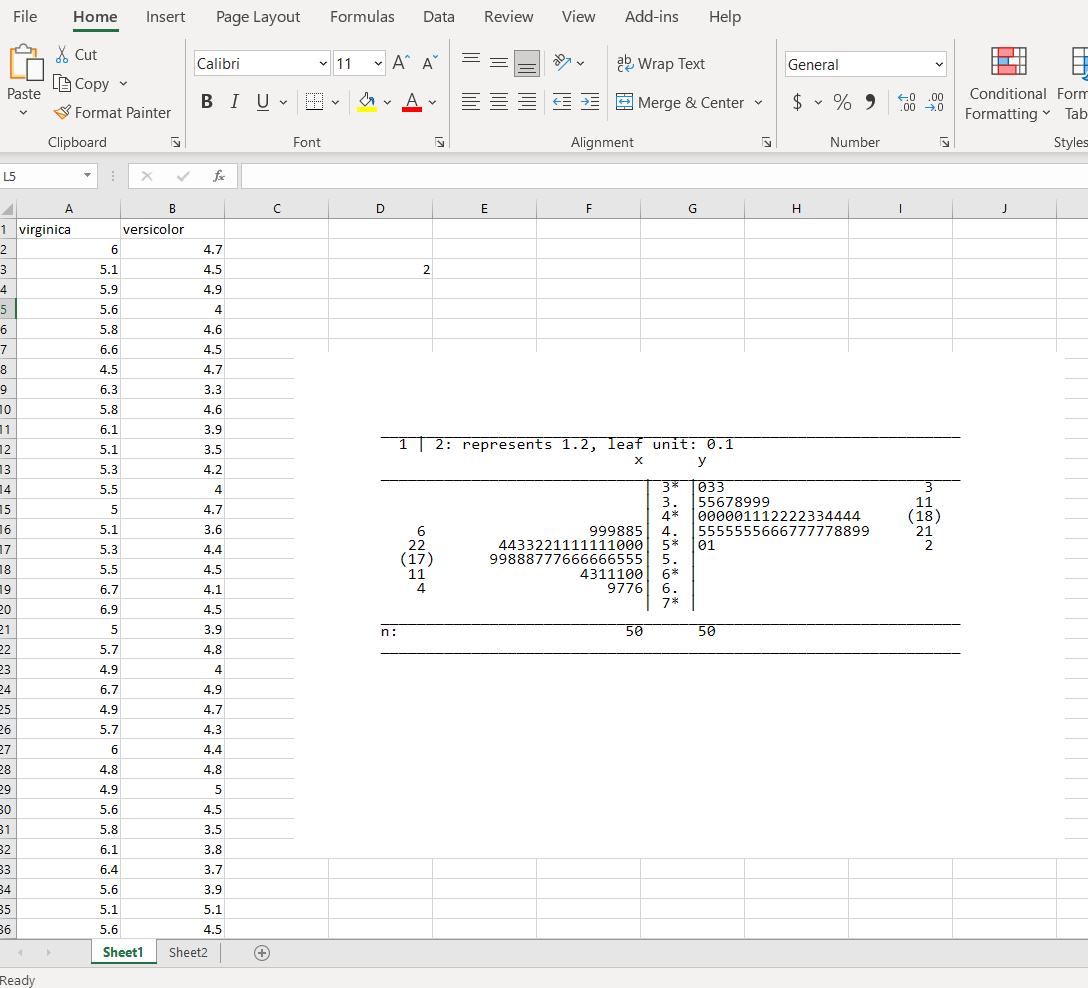1088x988 pixels.
Task: Toggle Bottom Align button
Action: pos(527,63)
